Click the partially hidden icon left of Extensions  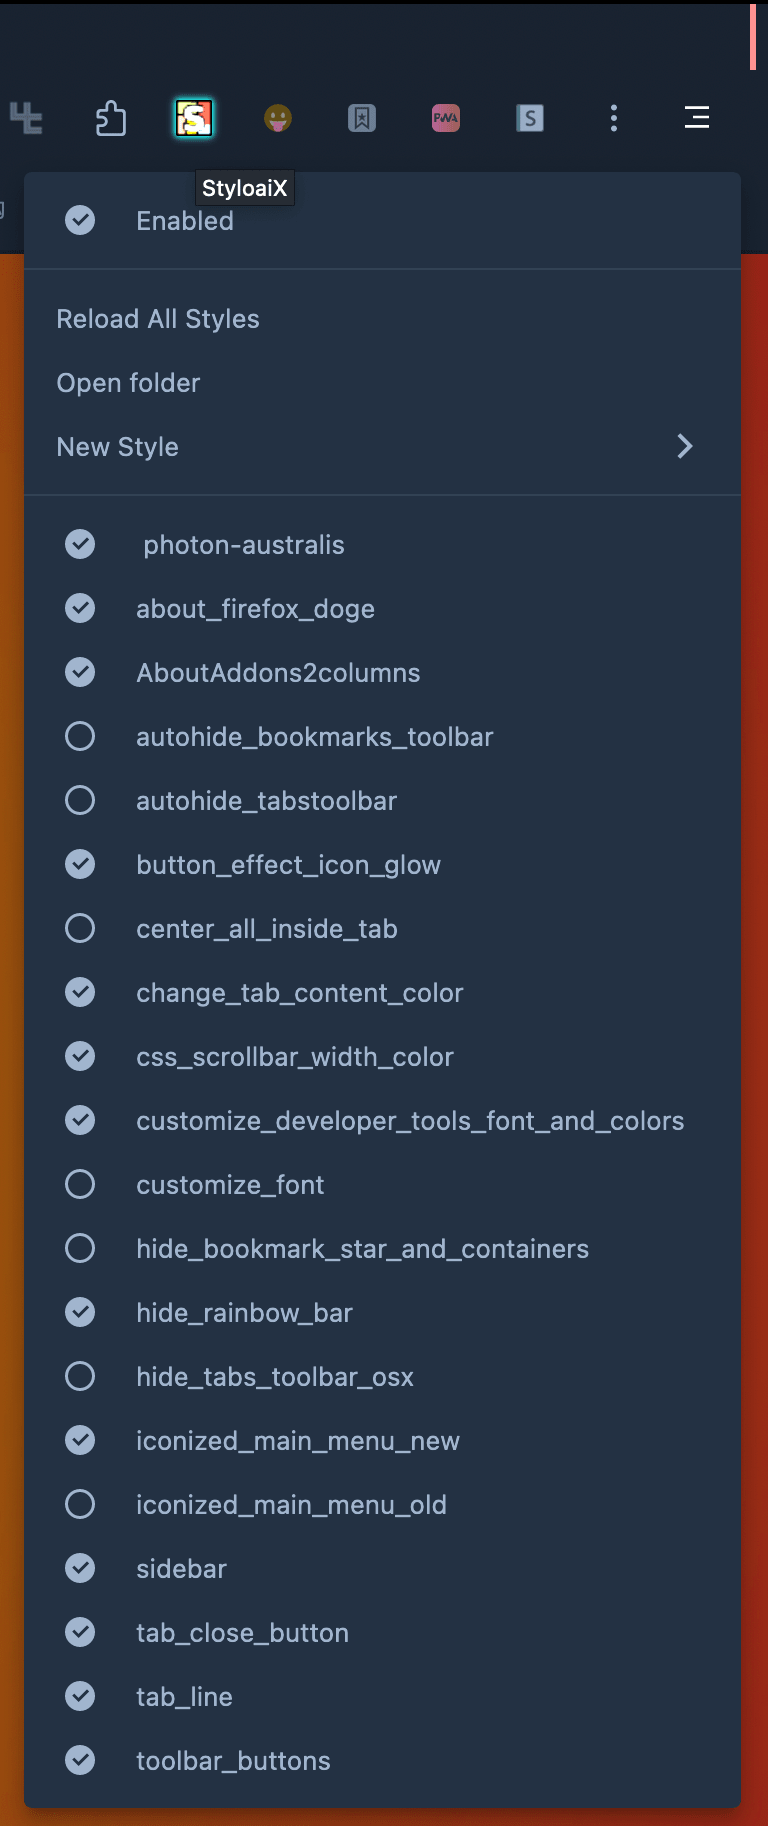(26, 118)
